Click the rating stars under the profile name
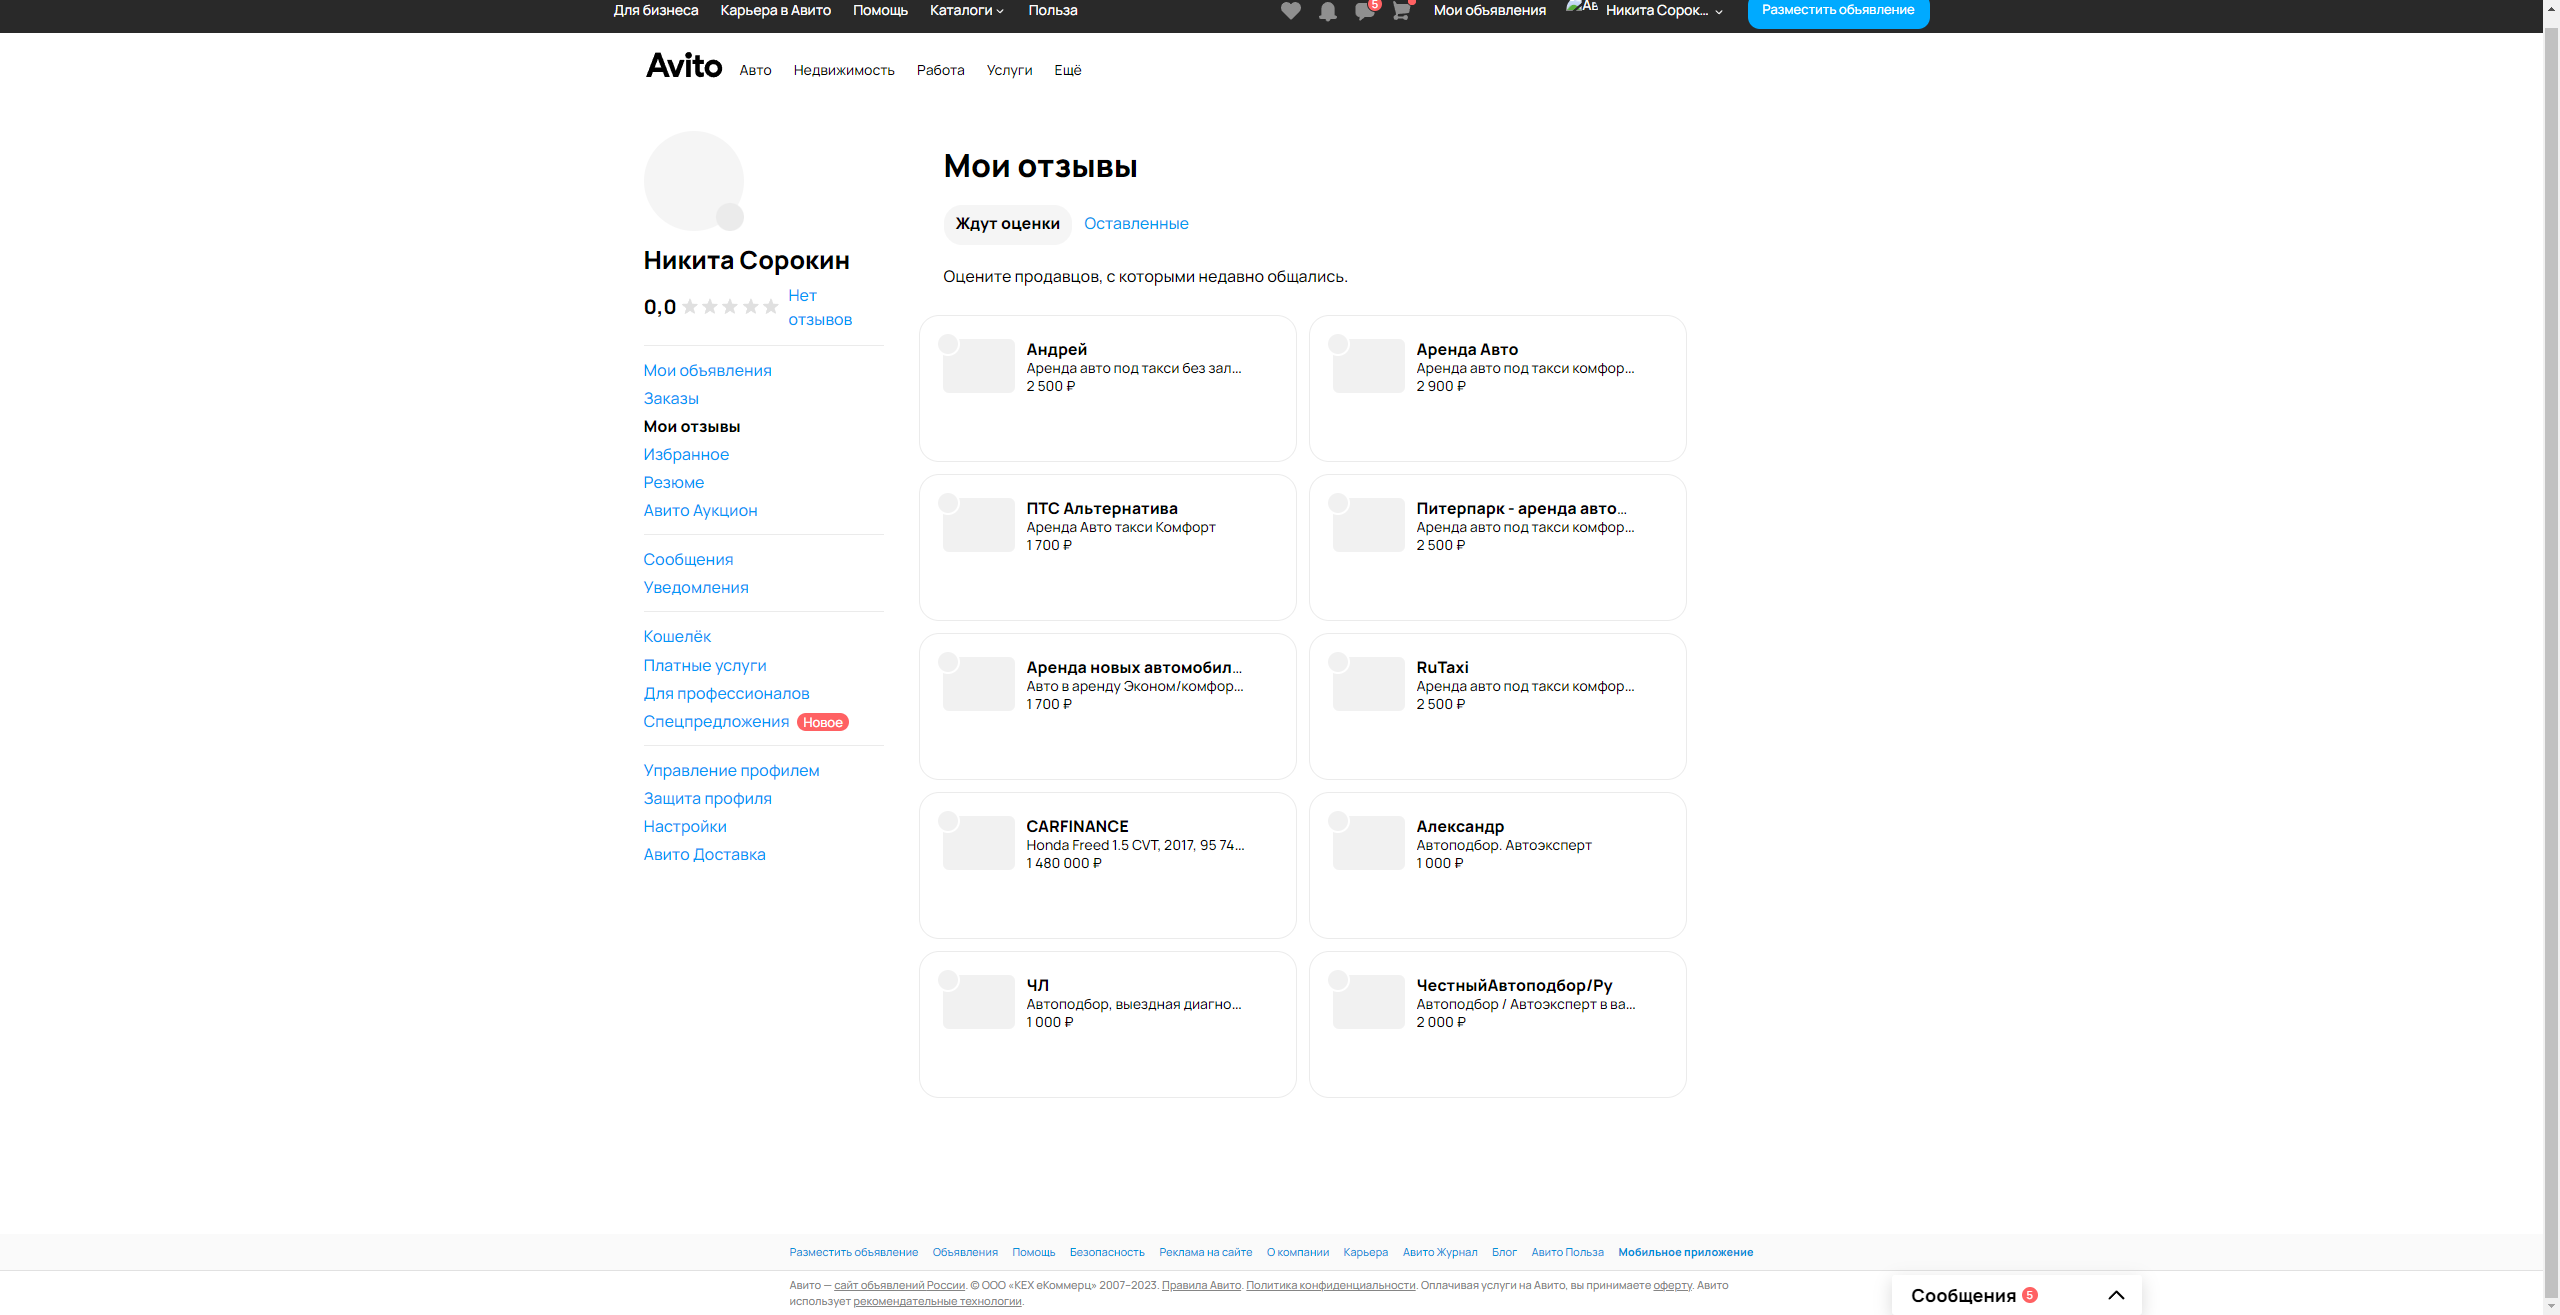 [x=730, y=307]
